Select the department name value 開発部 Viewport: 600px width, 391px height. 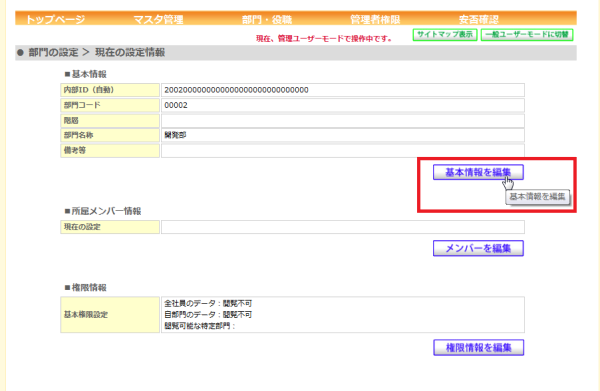(x=175, y=135)
